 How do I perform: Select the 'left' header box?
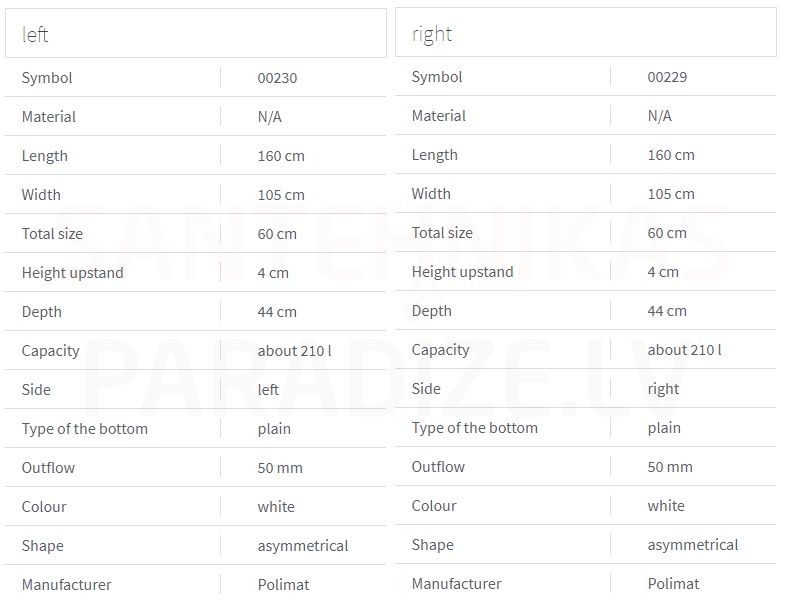click(x=196, y=34)
